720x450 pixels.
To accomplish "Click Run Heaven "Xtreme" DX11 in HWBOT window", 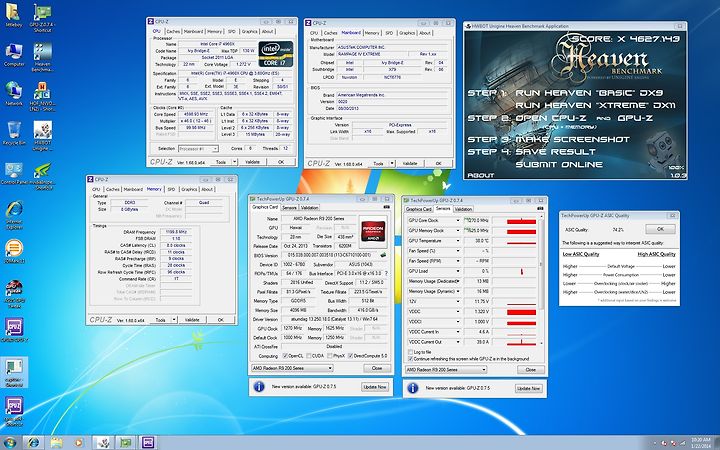I will (595, 105).
